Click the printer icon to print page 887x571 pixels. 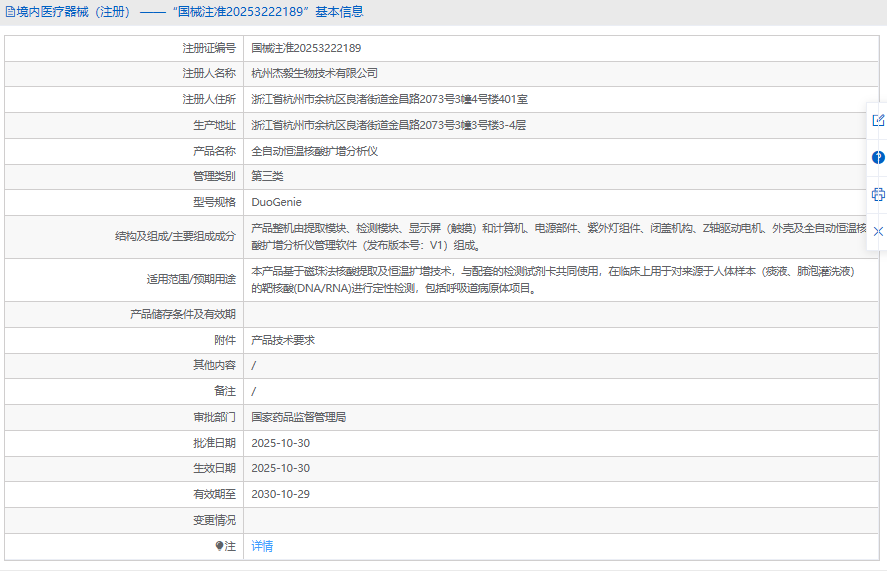[878, 194]
